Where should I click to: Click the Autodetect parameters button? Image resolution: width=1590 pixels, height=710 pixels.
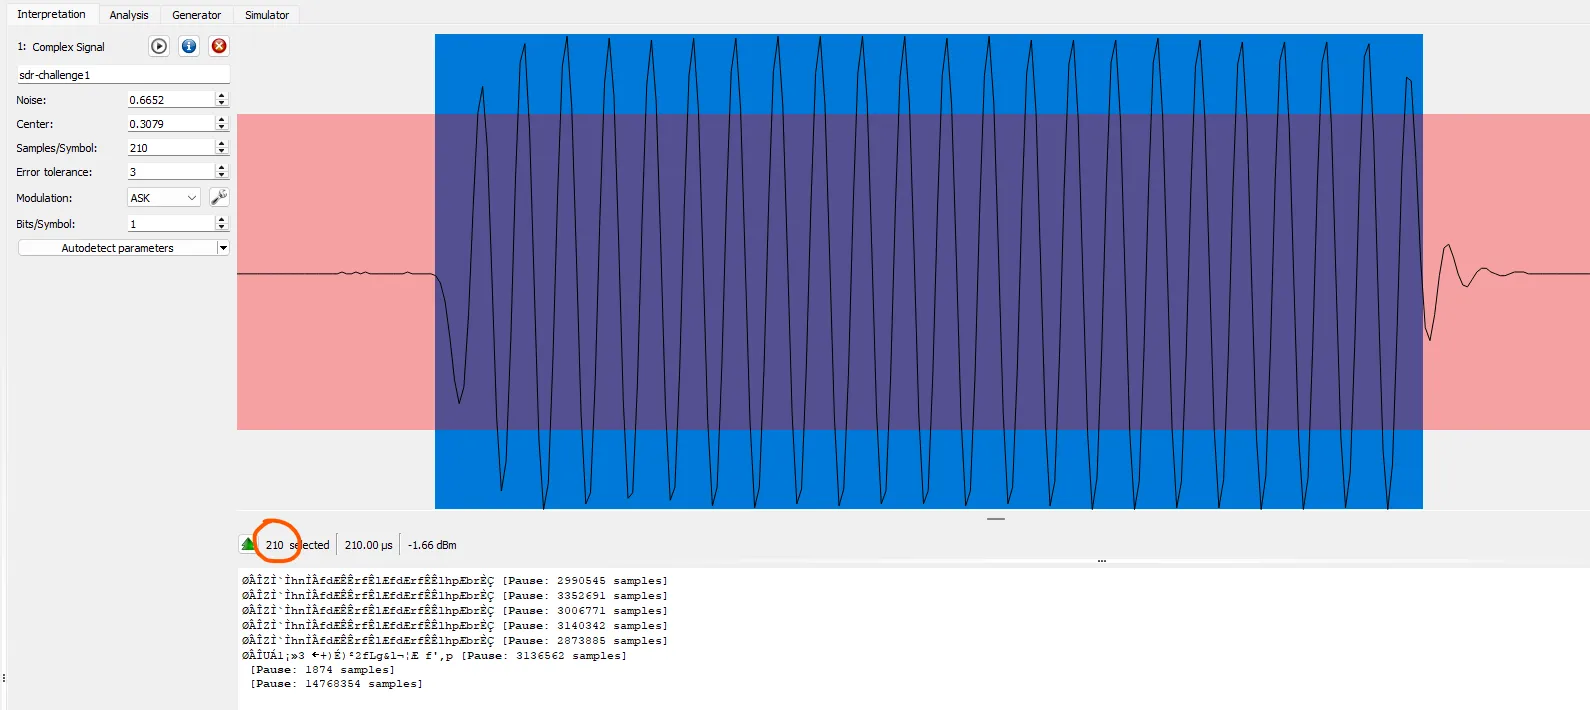[117, 248]
